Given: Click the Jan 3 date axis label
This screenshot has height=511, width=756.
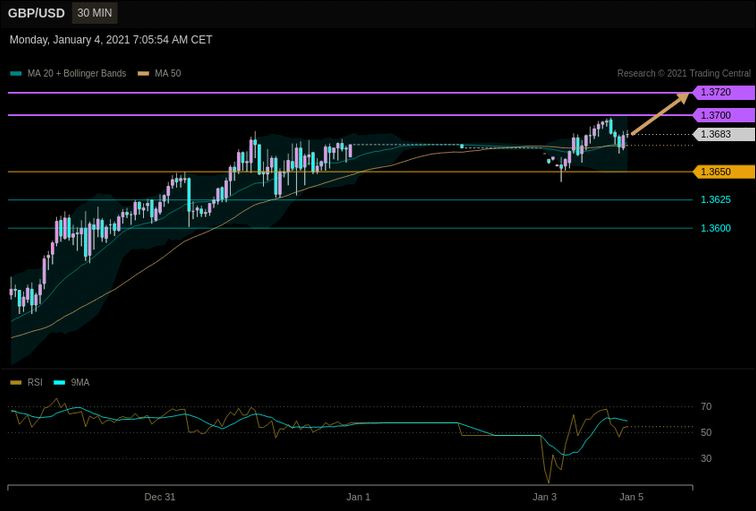Looking at the screenshot, I should (544, 497).
